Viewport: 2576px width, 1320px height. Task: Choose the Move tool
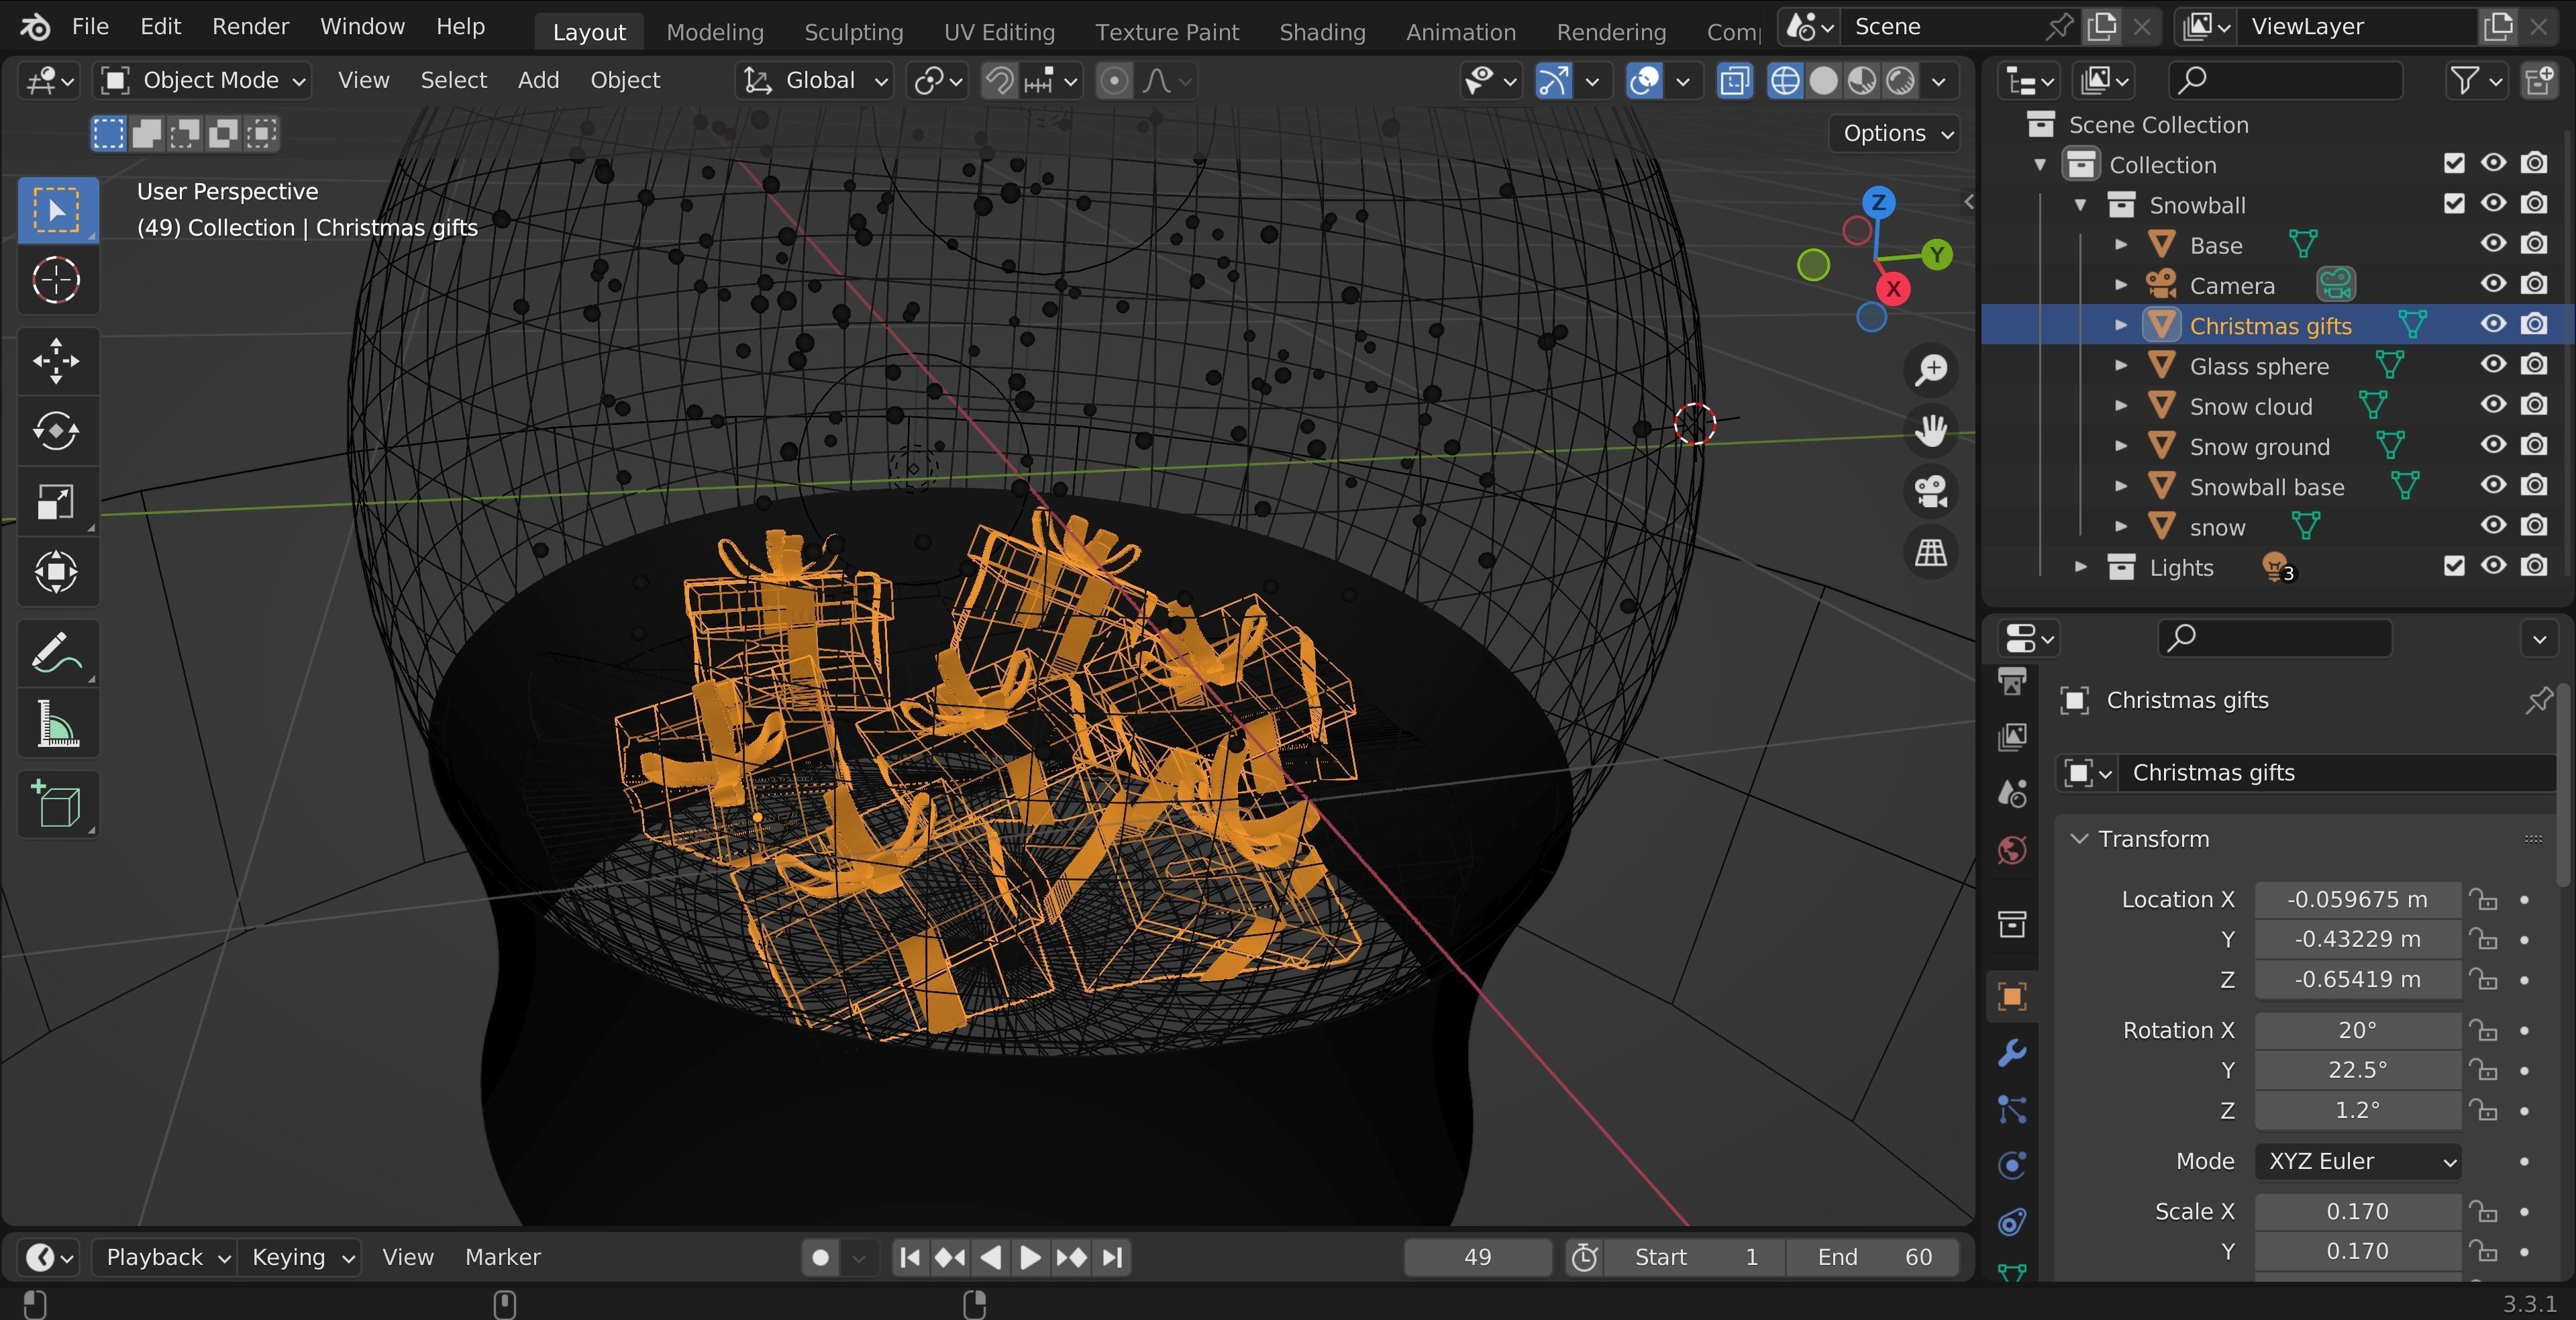[x=57, y=360]
